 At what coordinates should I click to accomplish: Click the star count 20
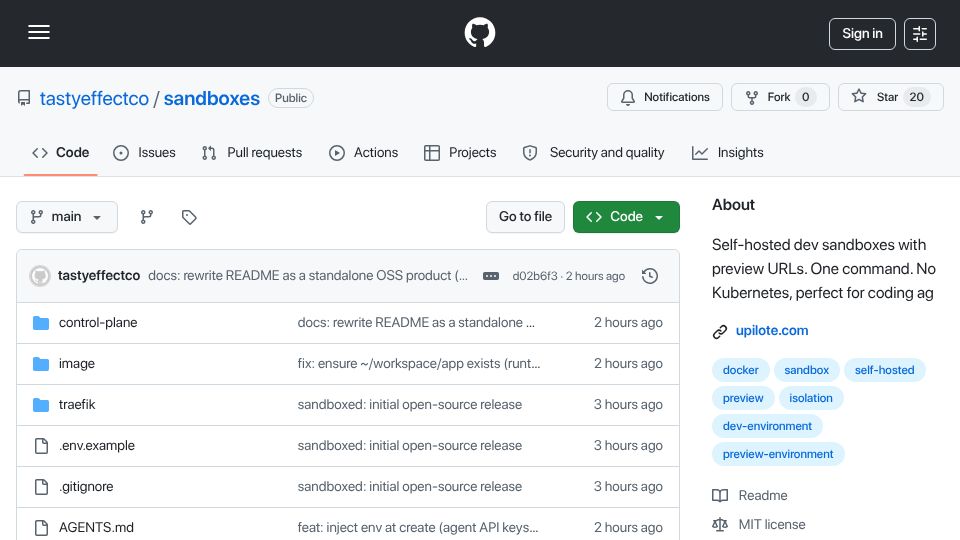click(916, 97)
